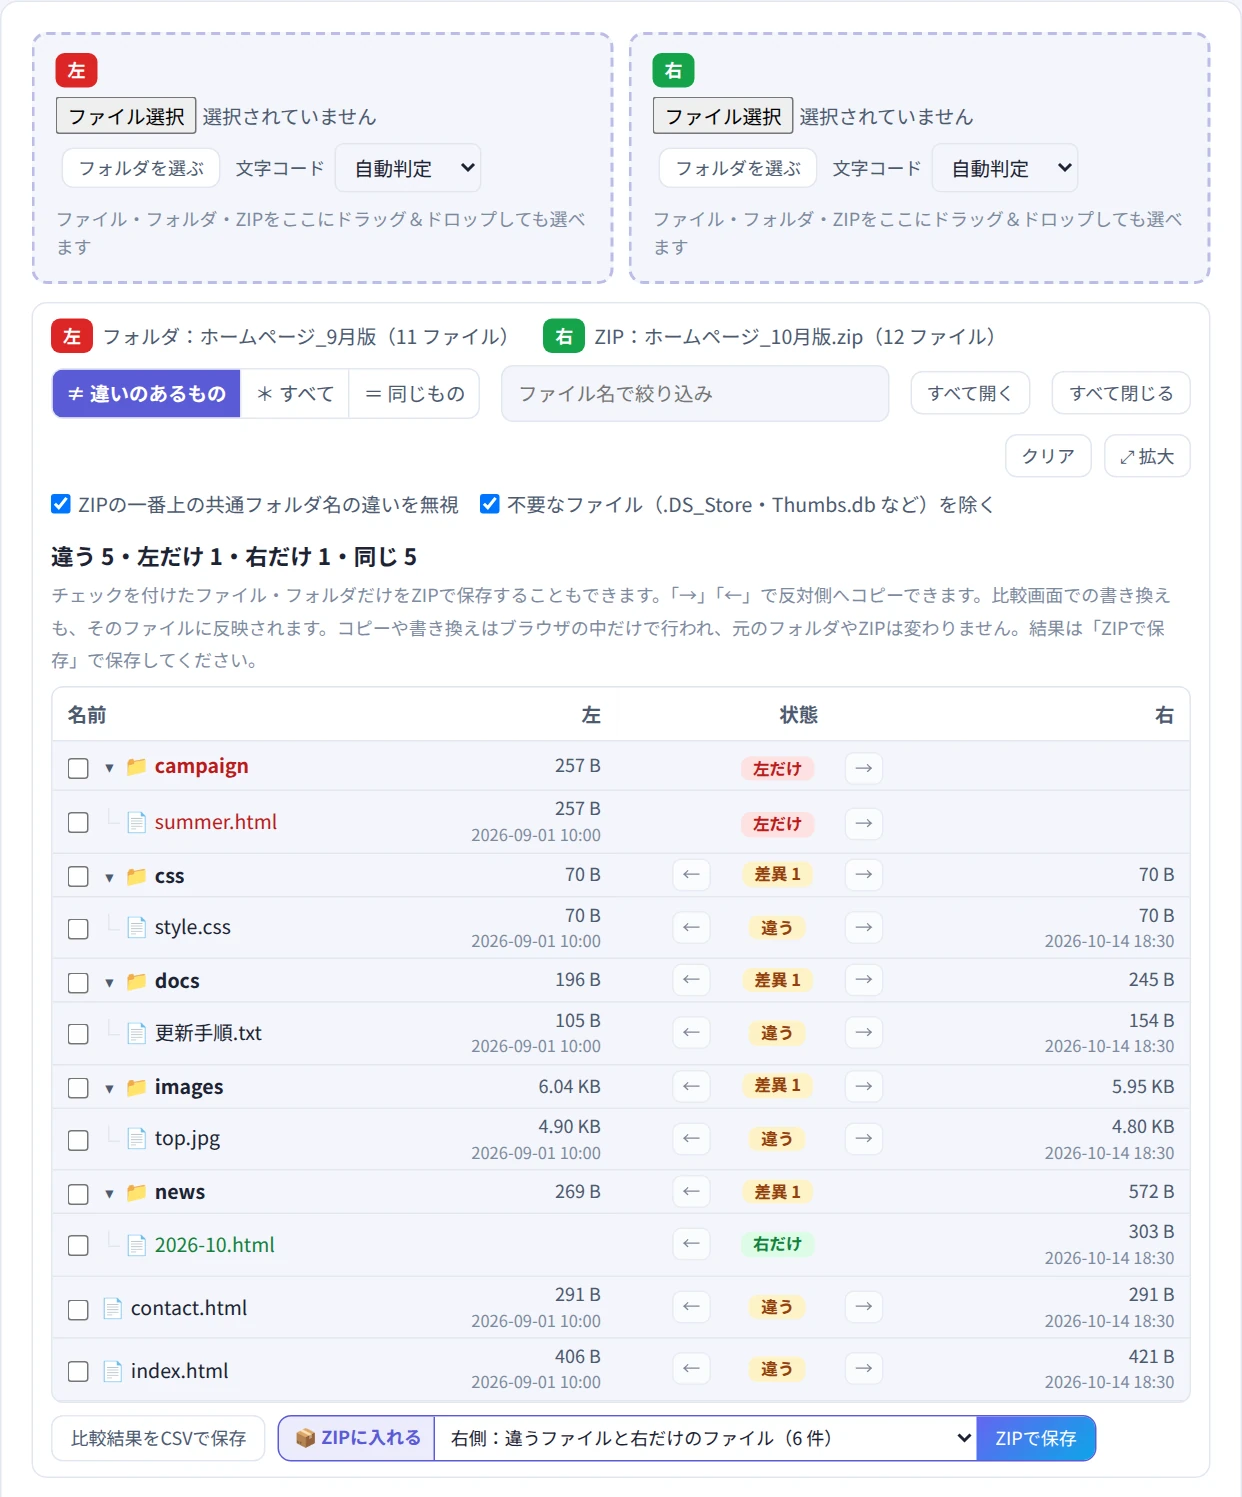
Task: Copy summer.html to the right side
Action: pyautogui.click(x=863, y=823)
